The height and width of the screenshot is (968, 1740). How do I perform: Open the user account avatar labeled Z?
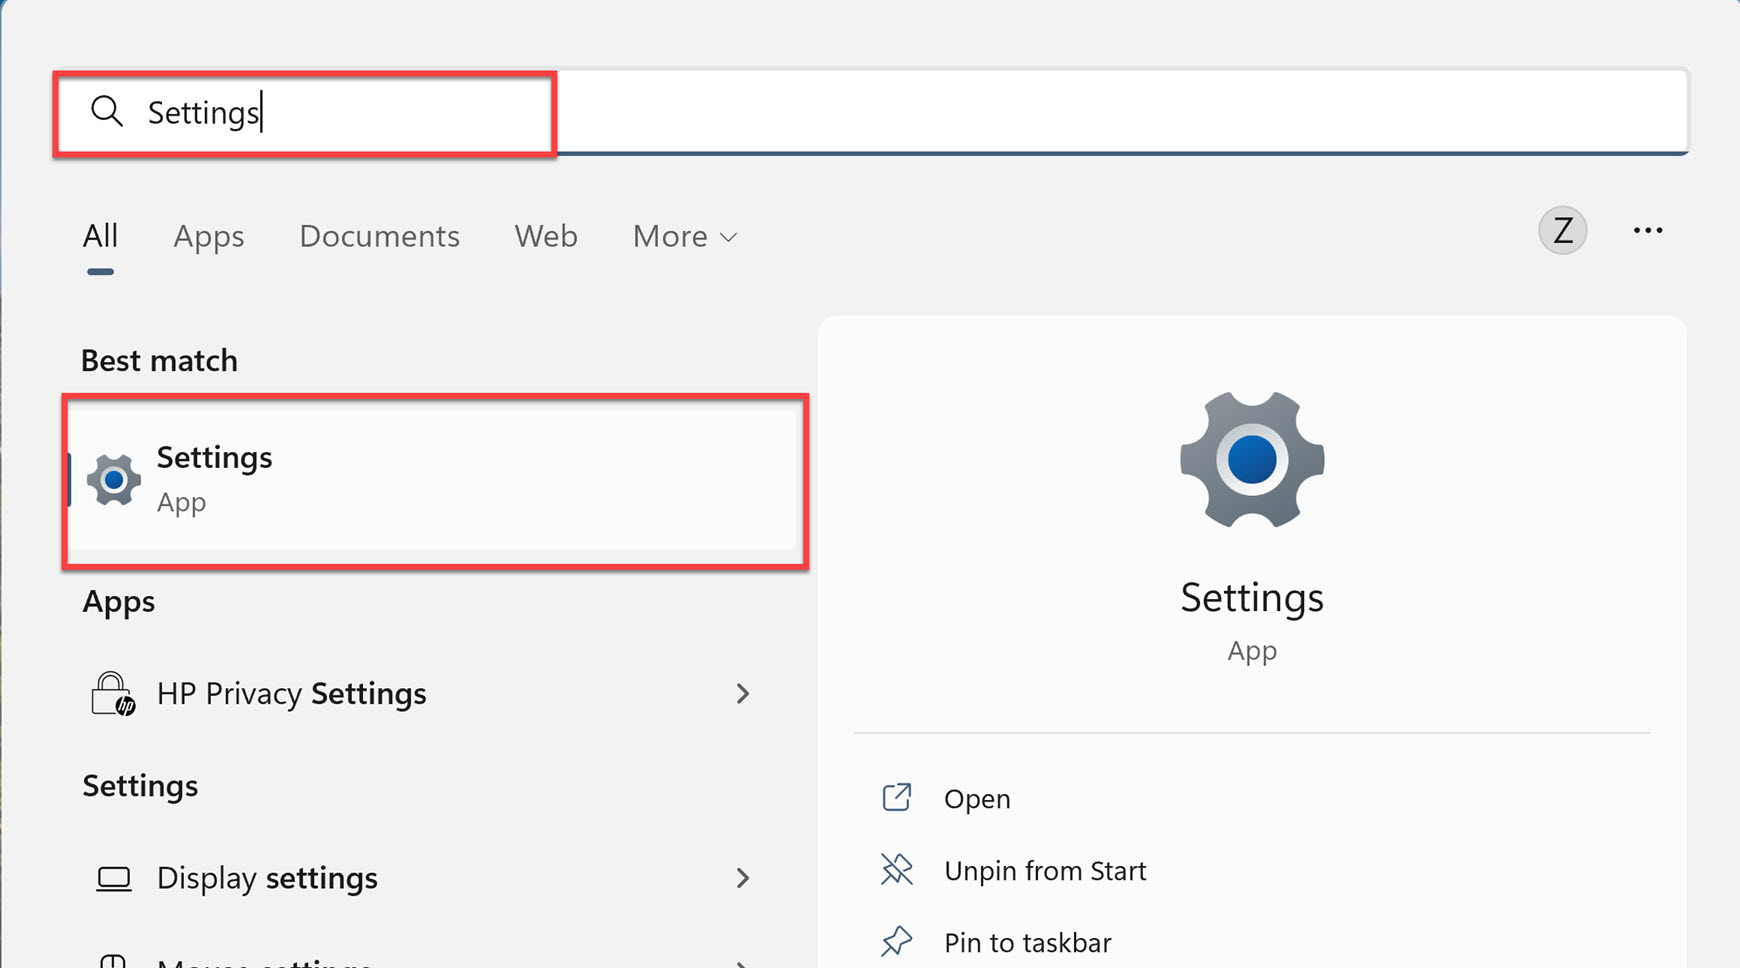[1562, 229]
